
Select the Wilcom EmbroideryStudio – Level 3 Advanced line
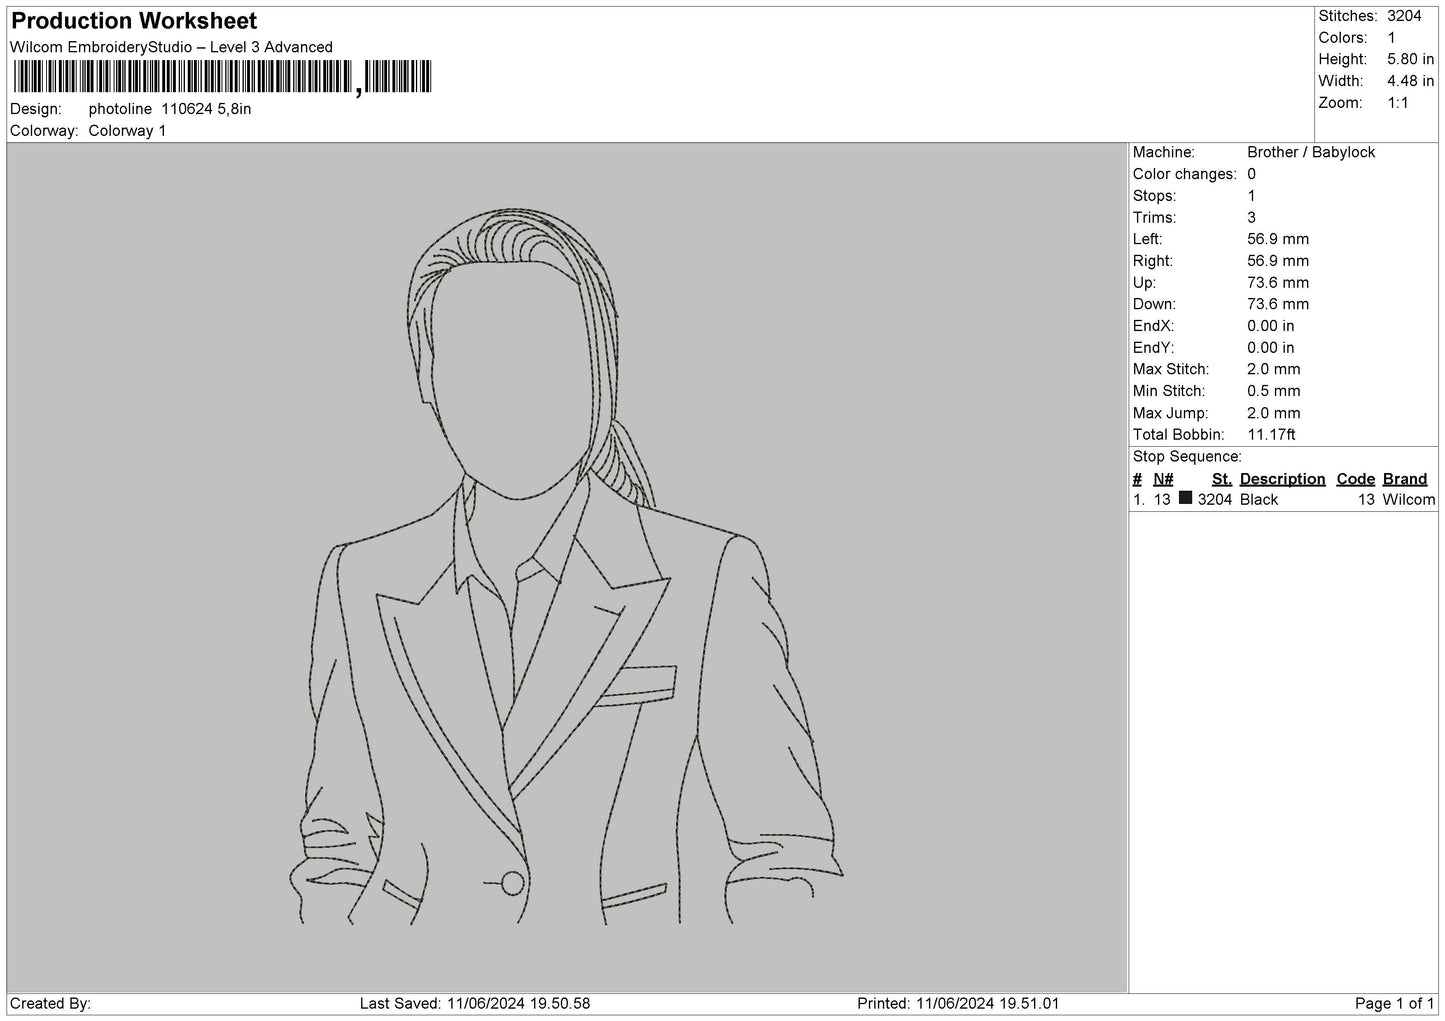click(x=171, y=47)
